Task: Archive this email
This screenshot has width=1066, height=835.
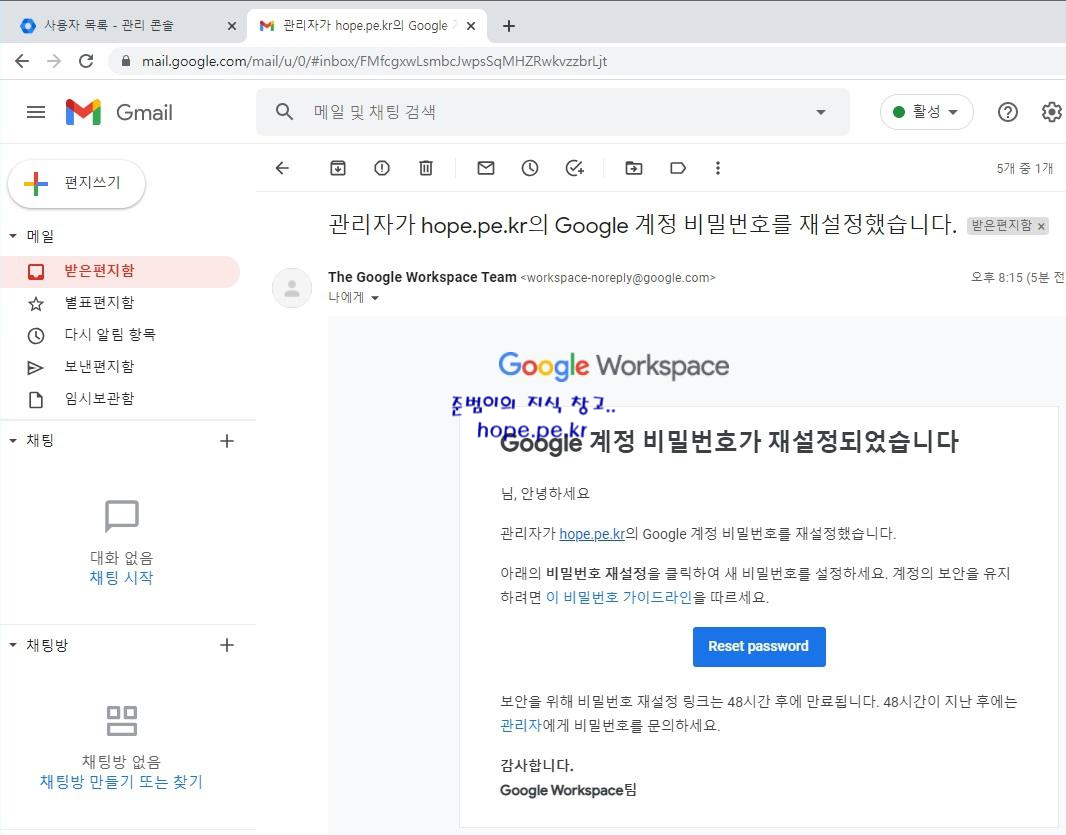Action: 338,168
